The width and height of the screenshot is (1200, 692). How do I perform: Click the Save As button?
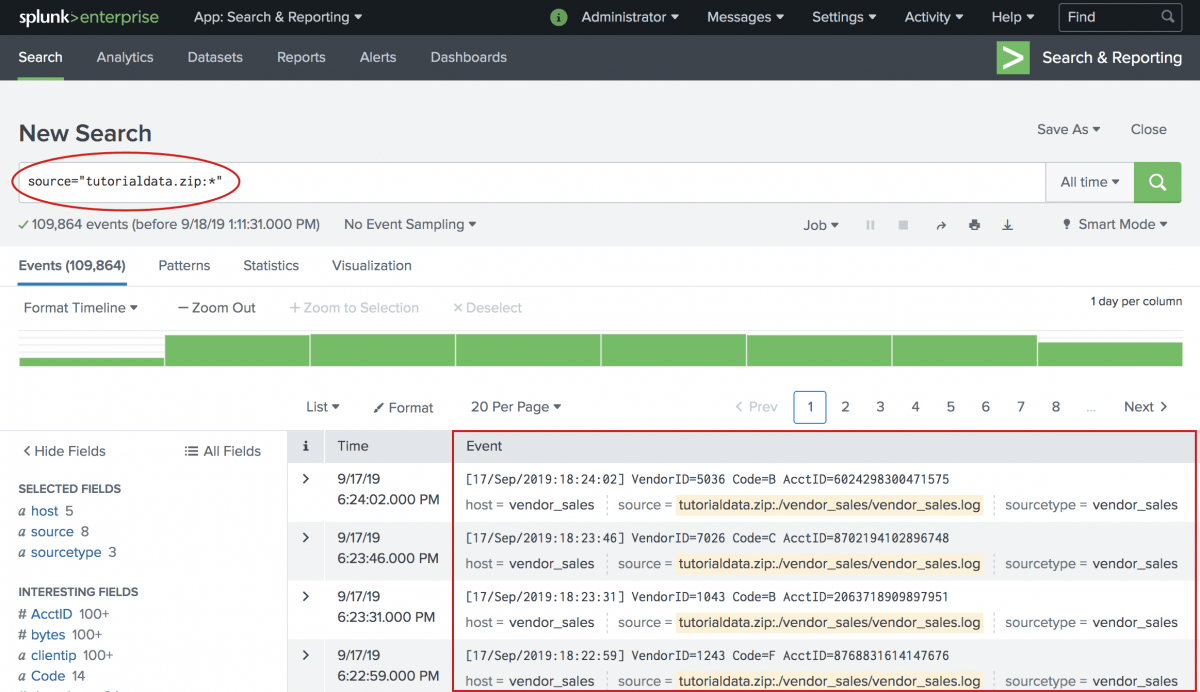[1068, 129]
